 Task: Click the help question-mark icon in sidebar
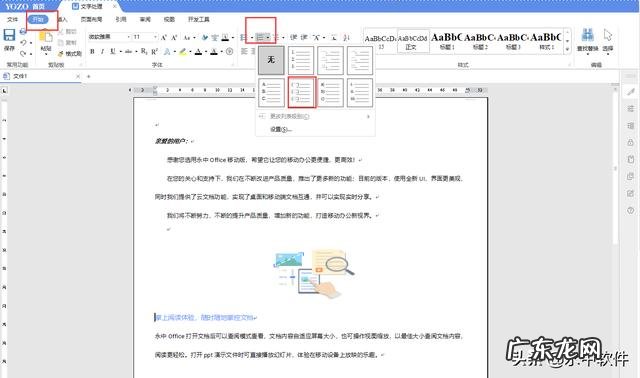(631, 211)
